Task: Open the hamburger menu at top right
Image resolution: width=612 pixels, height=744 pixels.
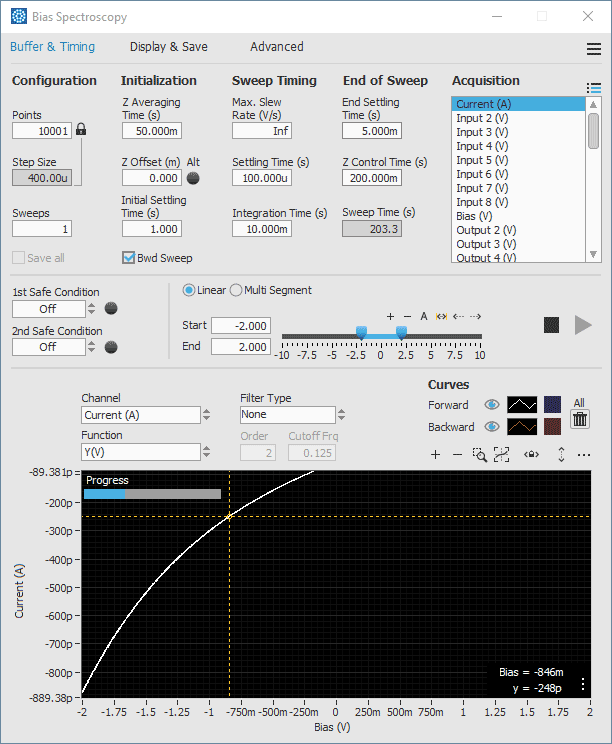Action: click(593, 49)
